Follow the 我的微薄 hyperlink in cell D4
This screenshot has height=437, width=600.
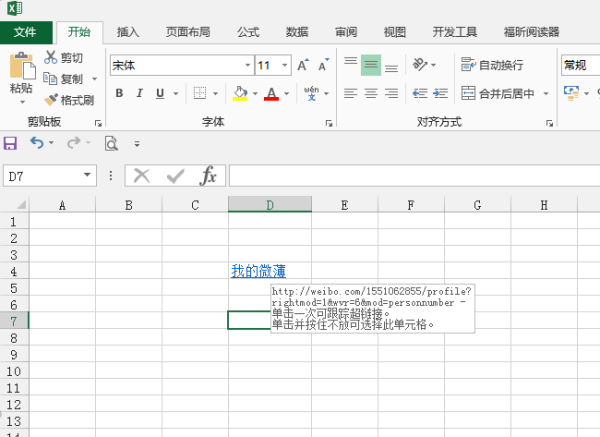point(258,271)
